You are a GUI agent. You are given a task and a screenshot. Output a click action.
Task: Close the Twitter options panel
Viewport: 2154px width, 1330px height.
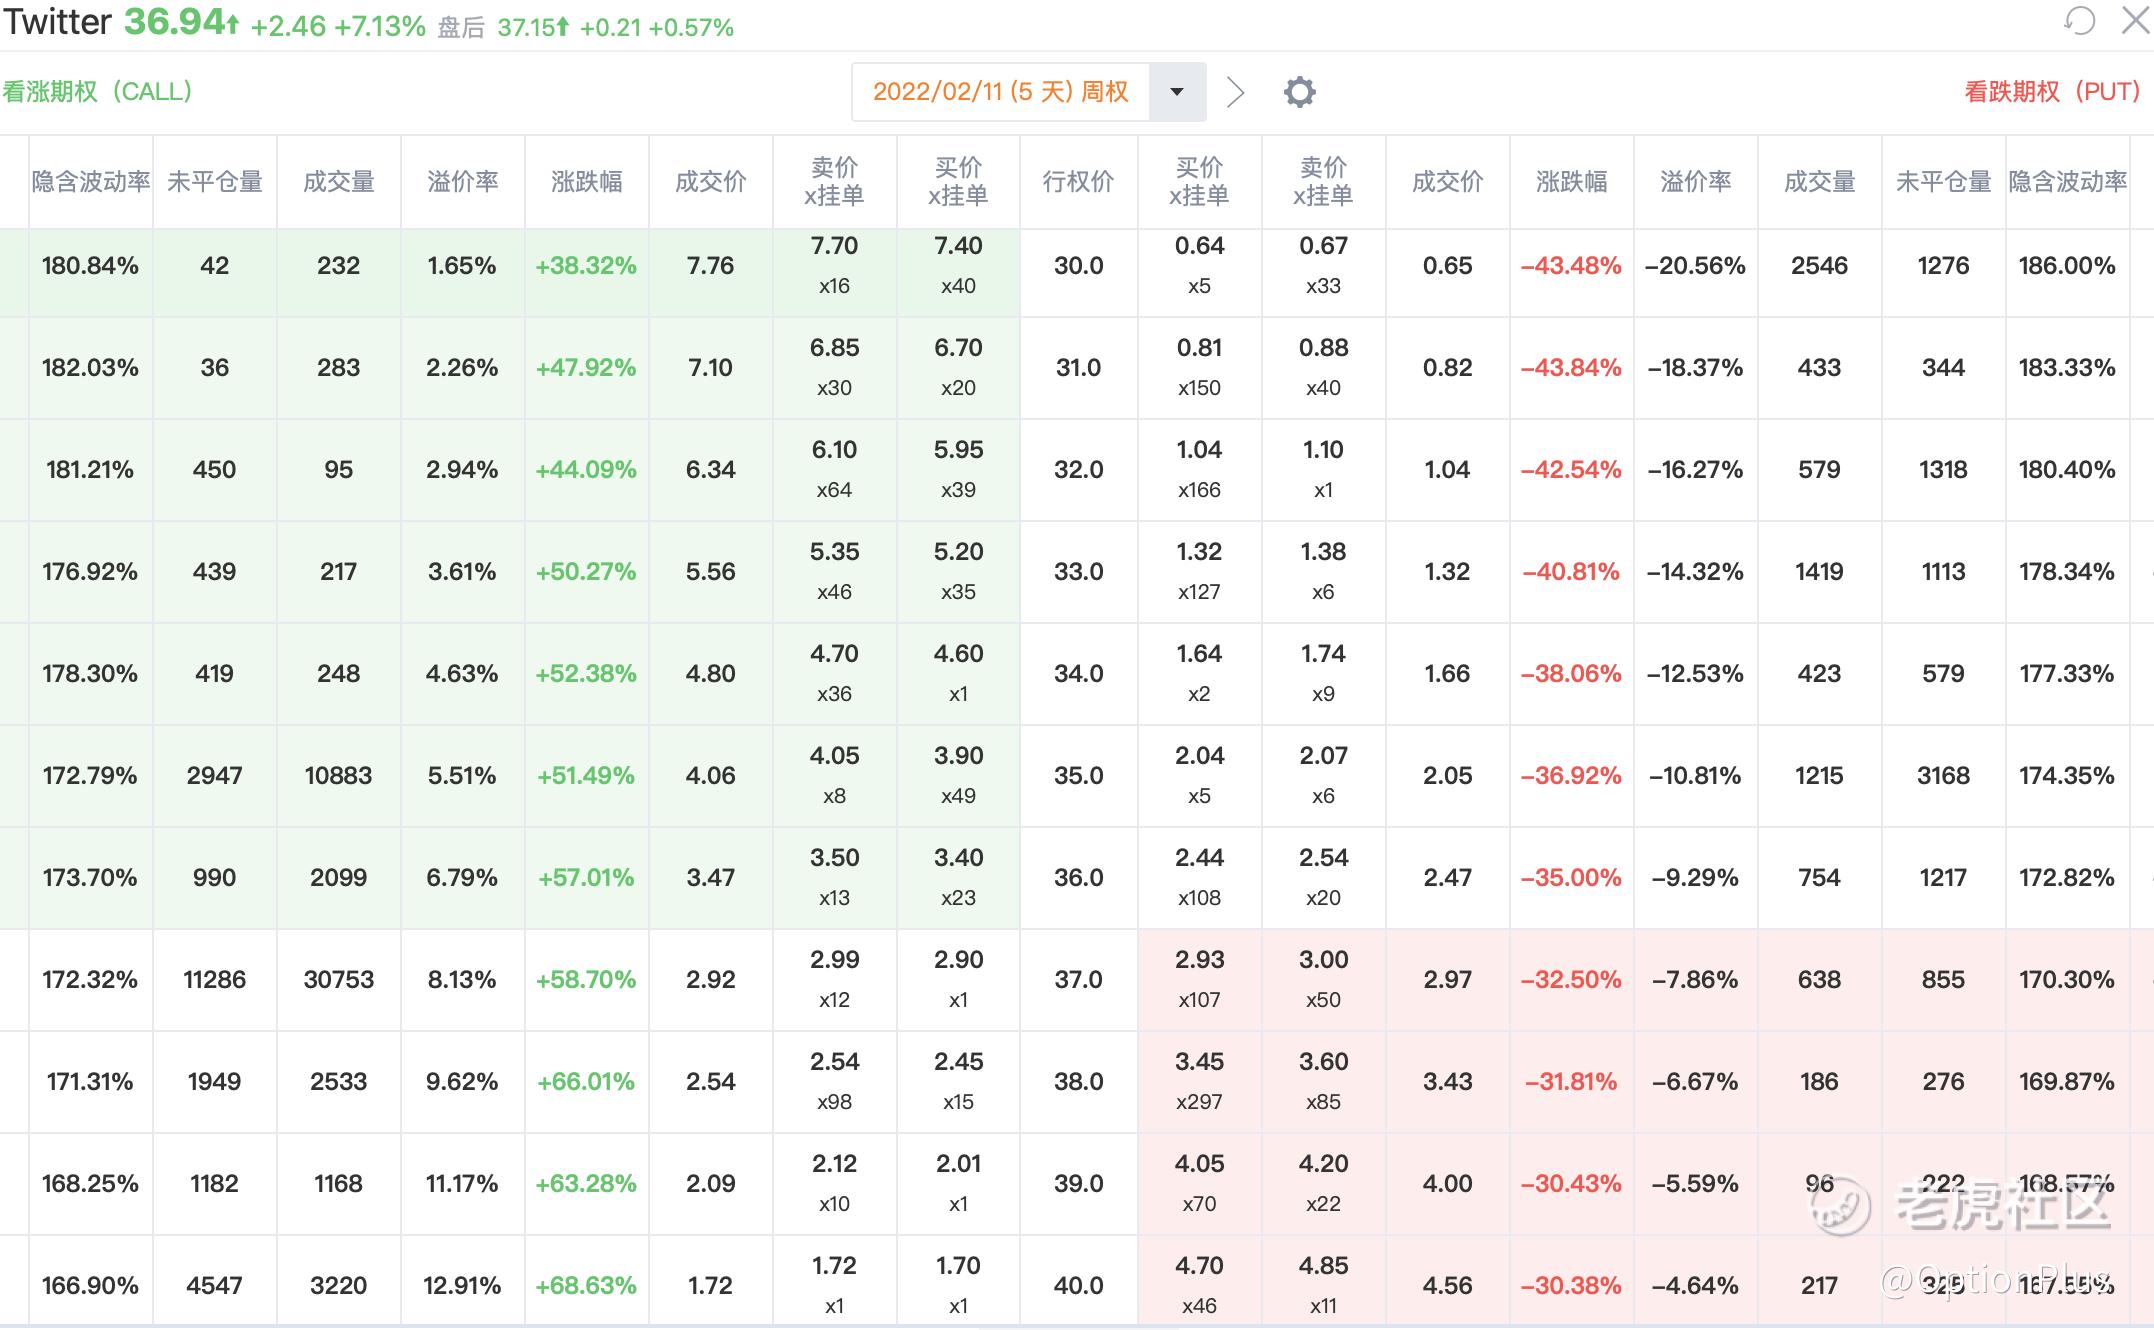[2136, 20]
